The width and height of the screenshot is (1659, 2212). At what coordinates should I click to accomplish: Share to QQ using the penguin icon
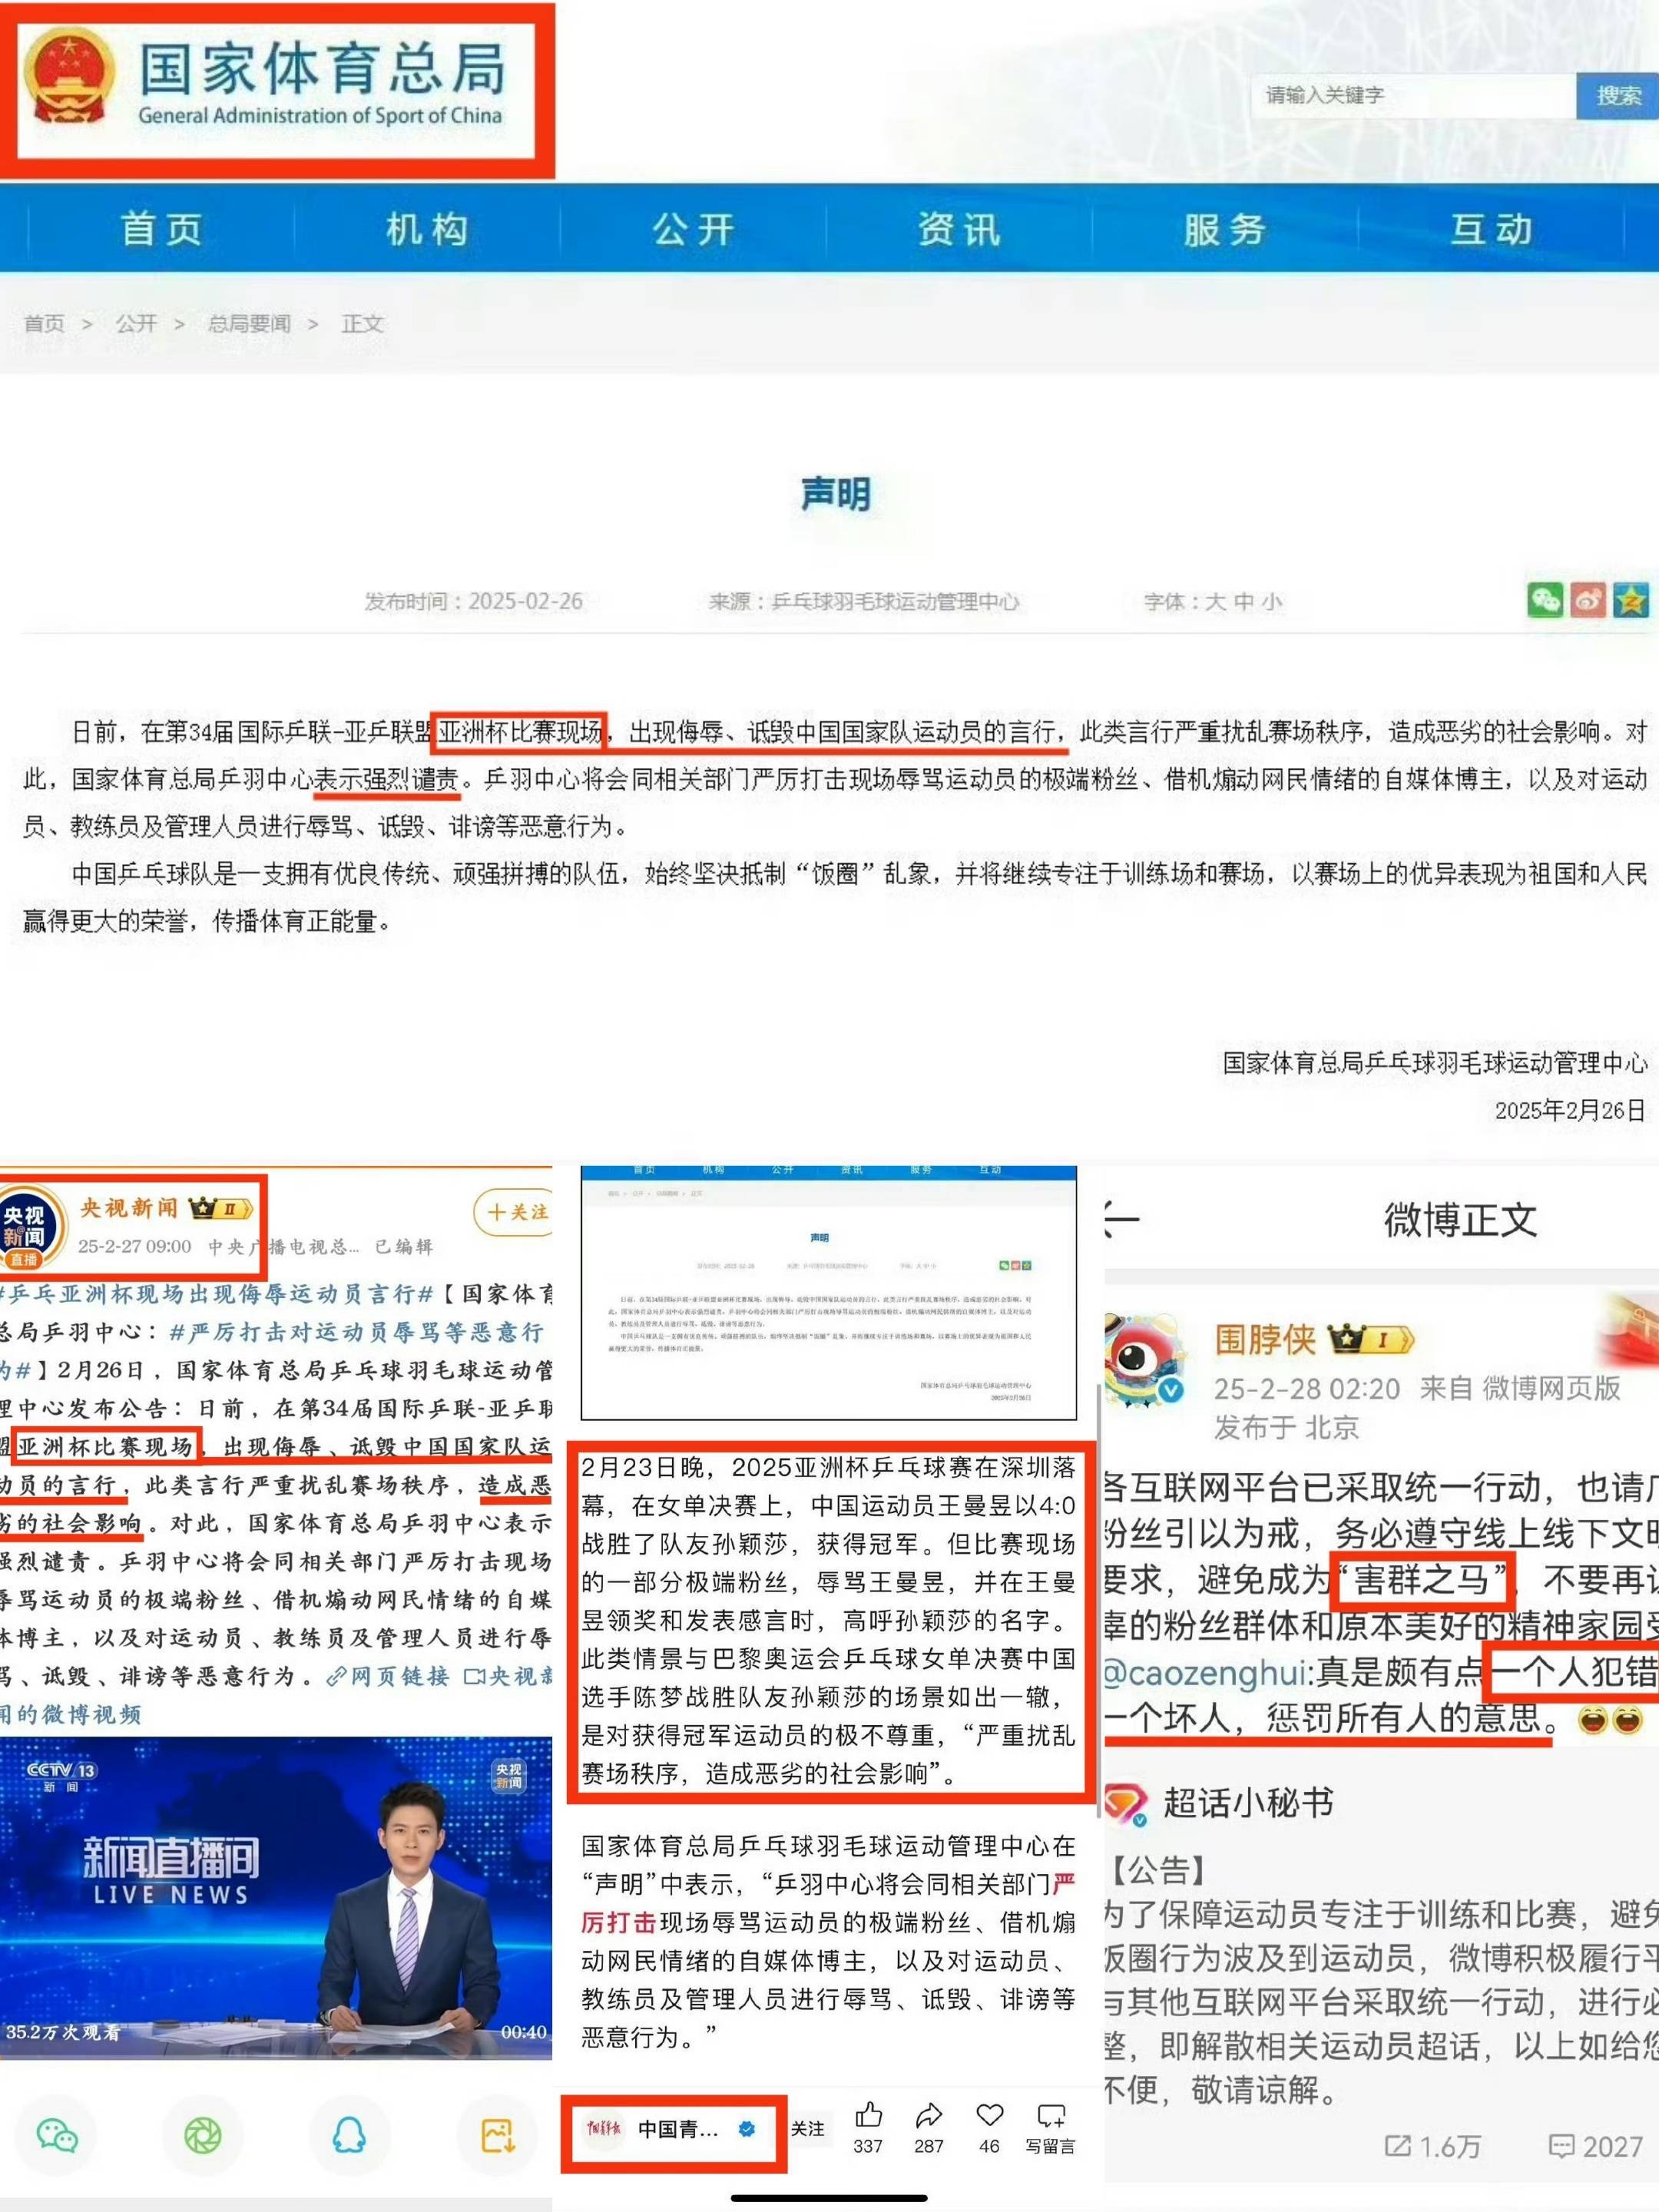click(349, 2136)
